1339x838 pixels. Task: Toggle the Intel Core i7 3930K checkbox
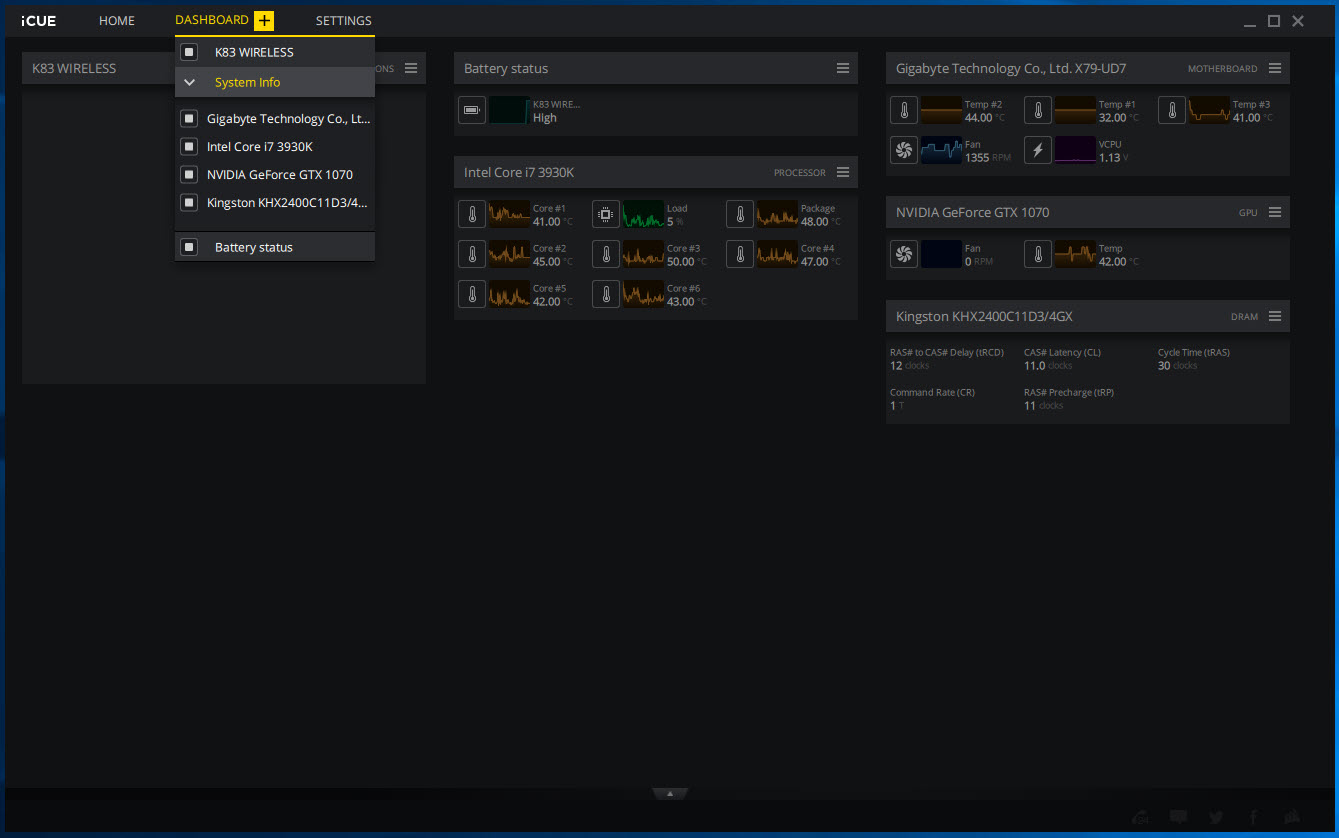tap(189, 147)
